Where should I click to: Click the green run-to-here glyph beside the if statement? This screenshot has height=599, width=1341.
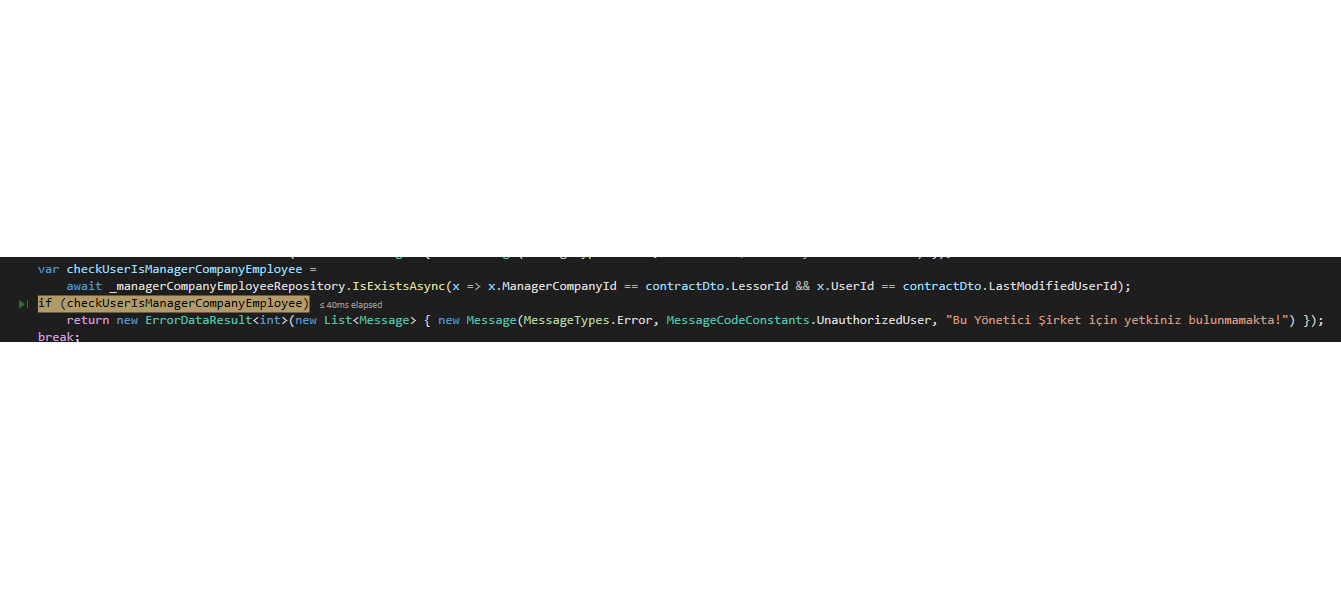pos(22,304)
